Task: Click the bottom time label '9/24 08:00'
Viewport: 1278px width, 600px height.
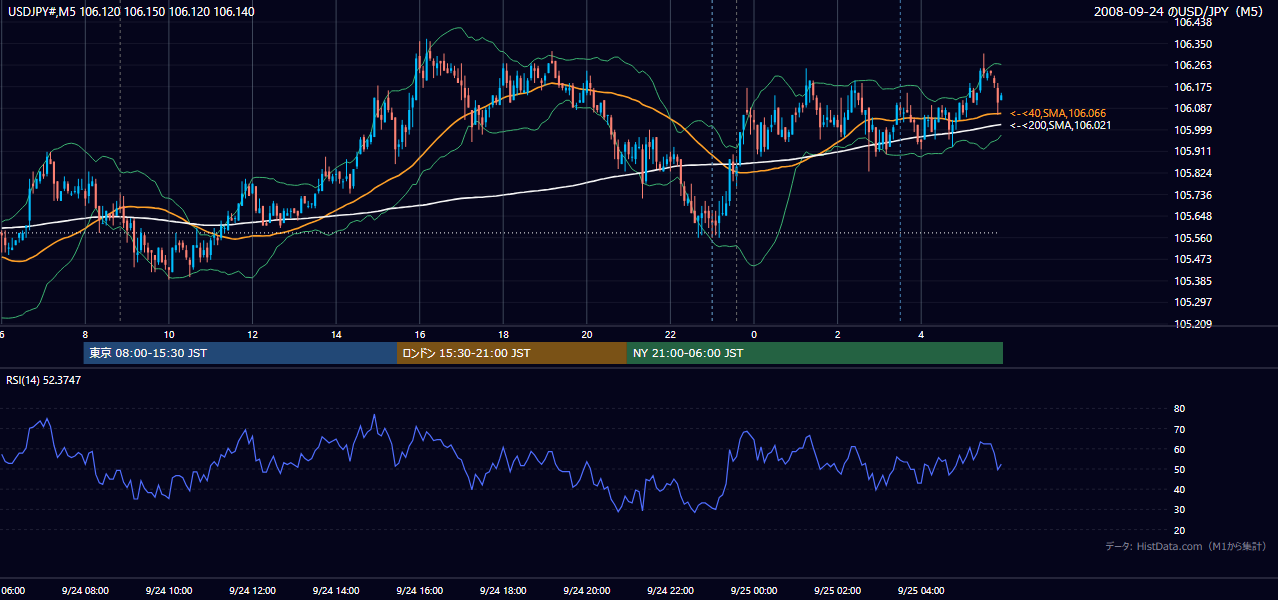Action: click(85, 591)
